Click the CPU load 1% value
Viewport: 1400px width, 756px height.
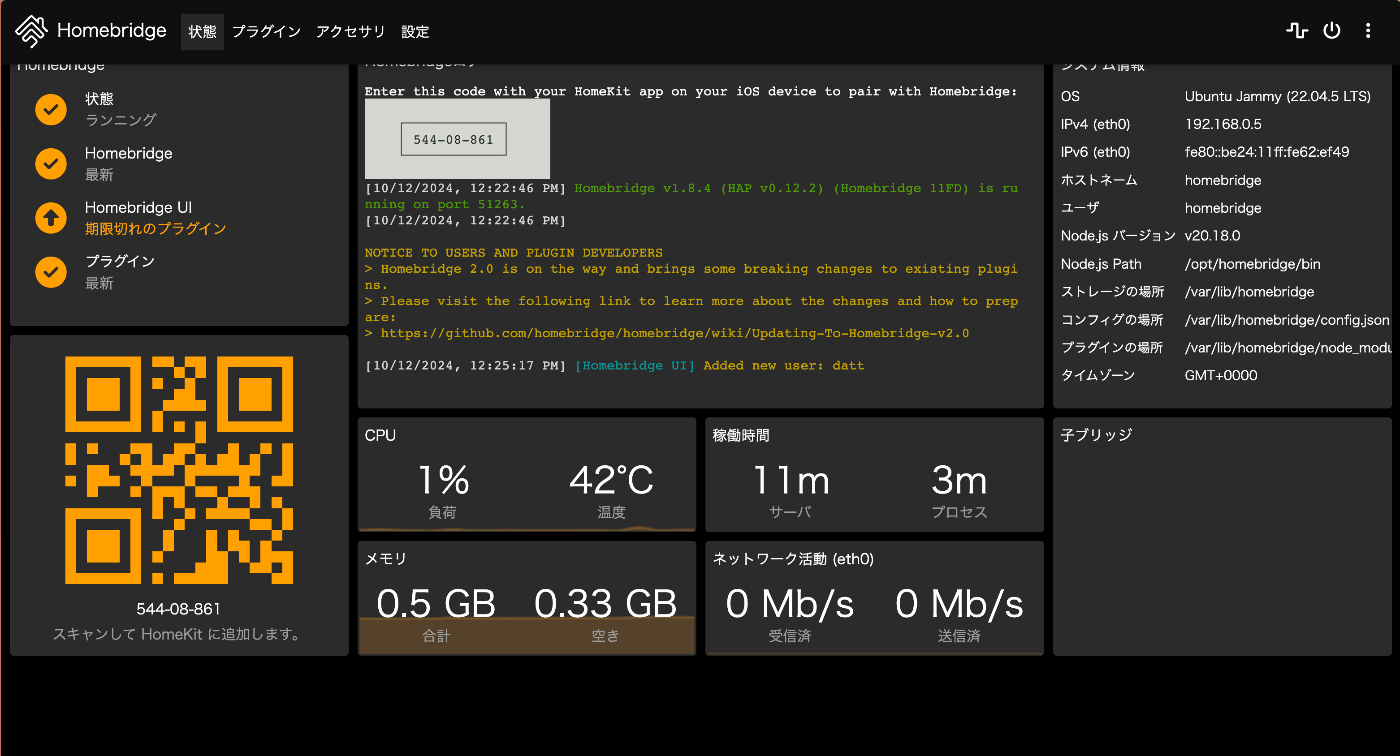pyautogui.click(x=443, y=481)
